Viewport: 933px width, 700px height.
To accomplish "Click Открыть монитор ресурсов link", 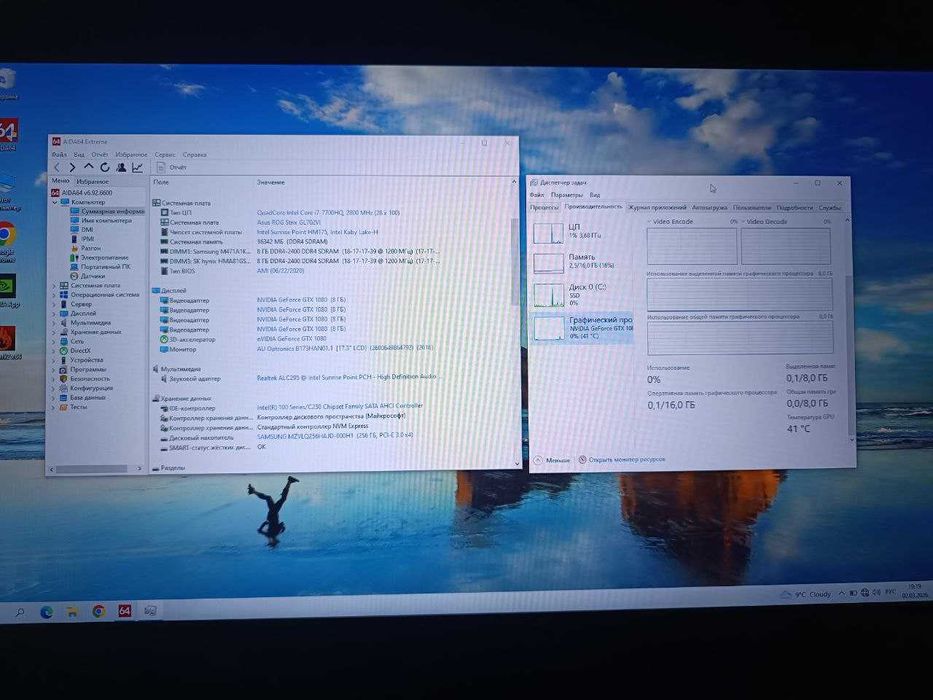I will [x=622, y=460].
